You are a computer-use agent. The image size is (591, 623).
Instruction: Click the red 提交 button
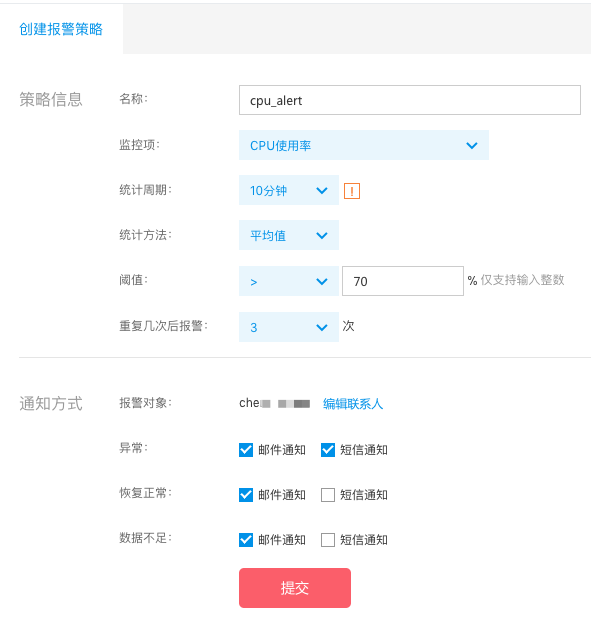tap(295, 588)
